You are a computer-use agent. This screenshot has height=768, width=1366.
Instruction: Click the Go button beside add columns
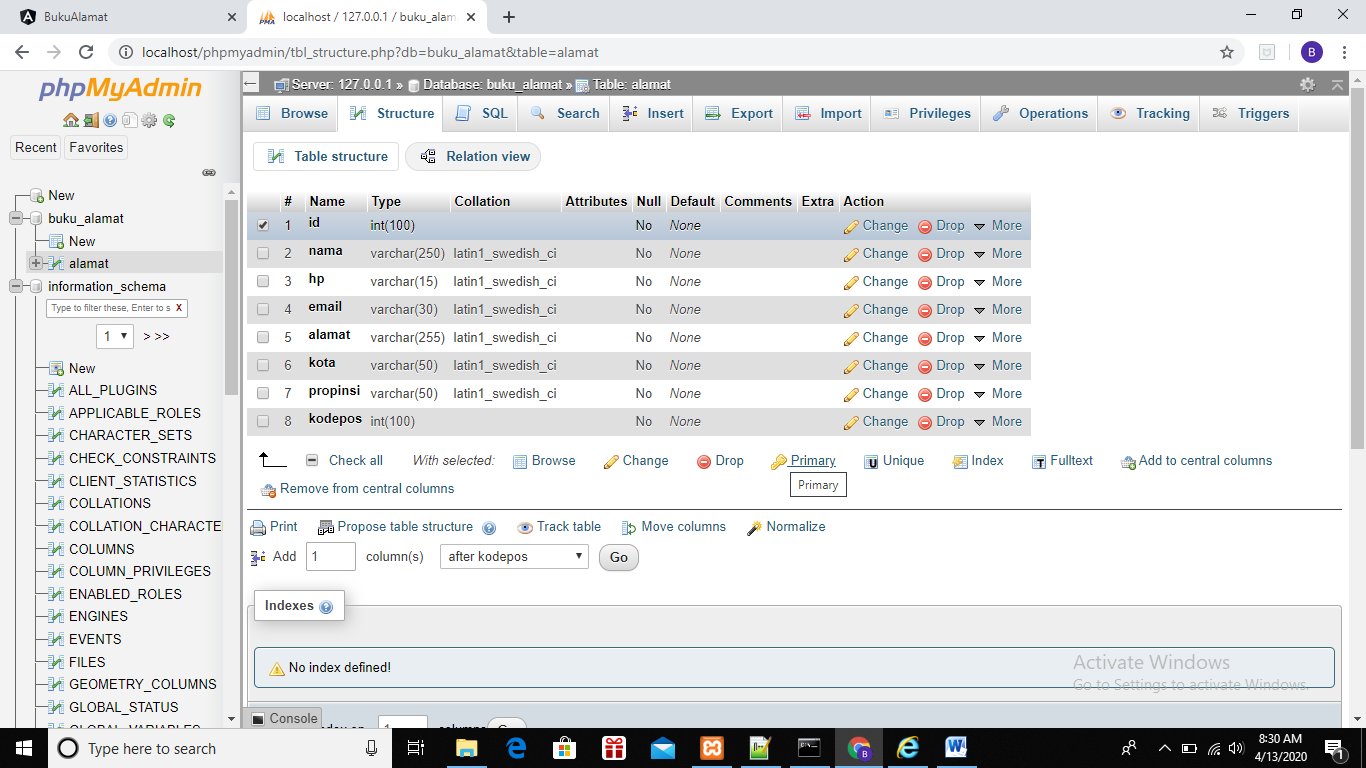619,558
